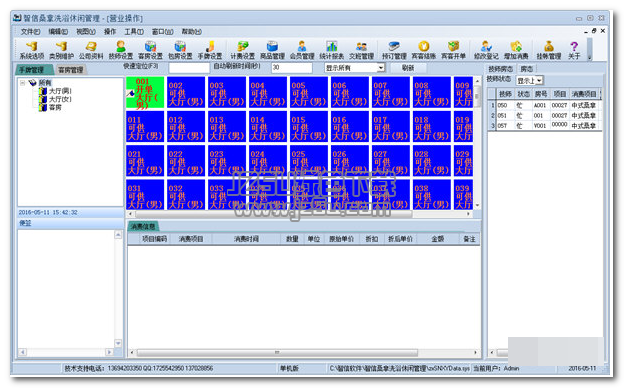This screenshot has height=388, width=624.
Task: Click the 宾客结账 guest checkout icon
Action: 424,50
